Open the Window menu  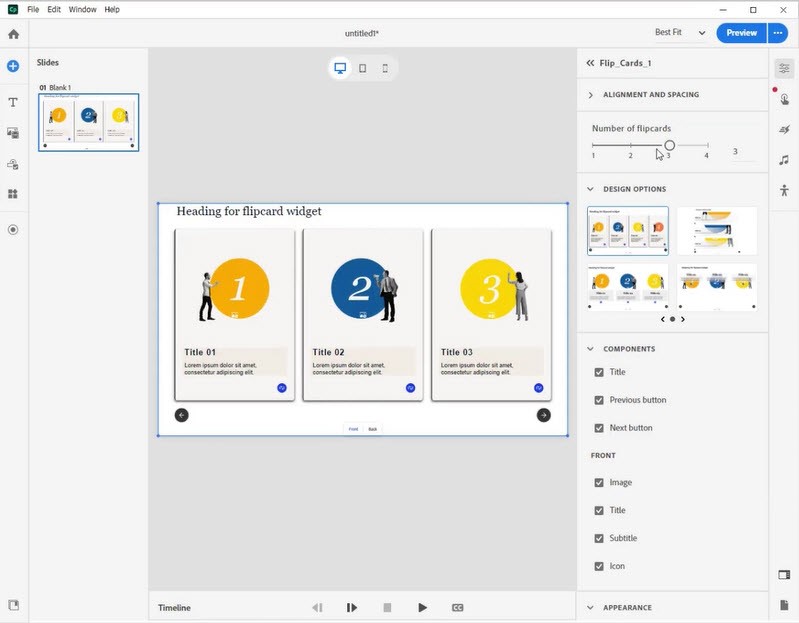pyautogui.click(x=83, y=9)
